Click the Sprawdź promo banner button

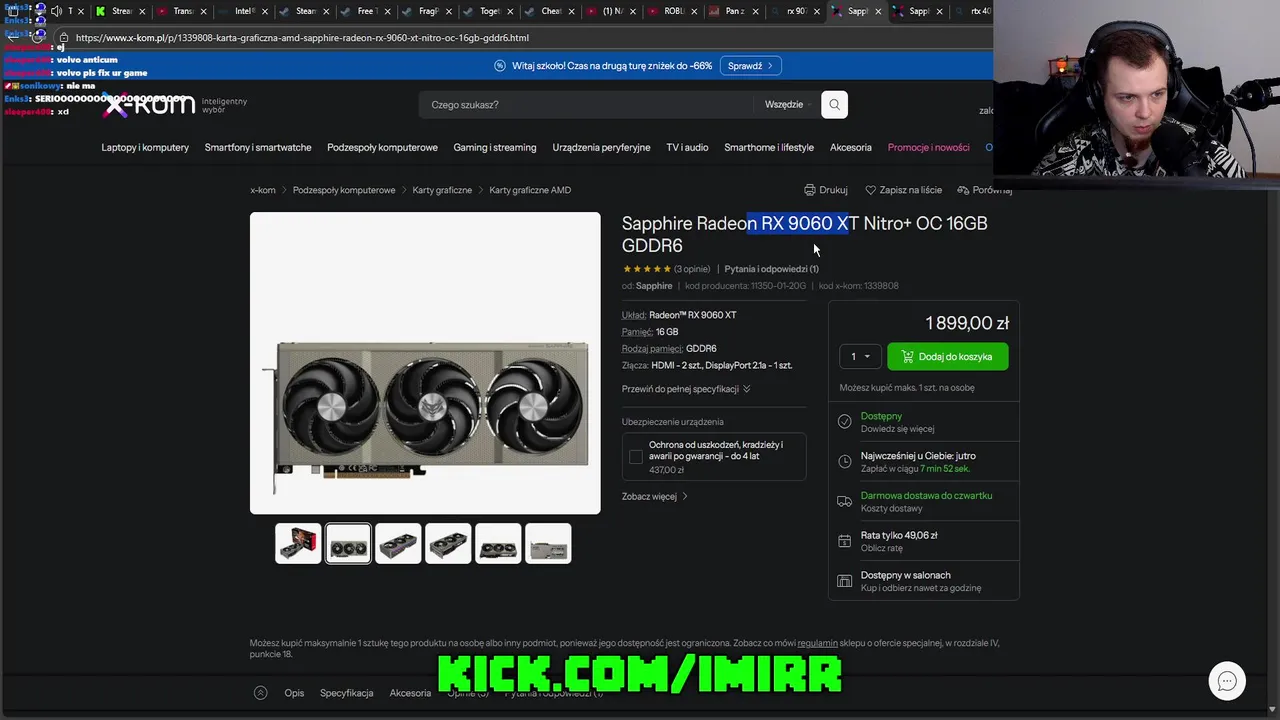click(750, 66)
